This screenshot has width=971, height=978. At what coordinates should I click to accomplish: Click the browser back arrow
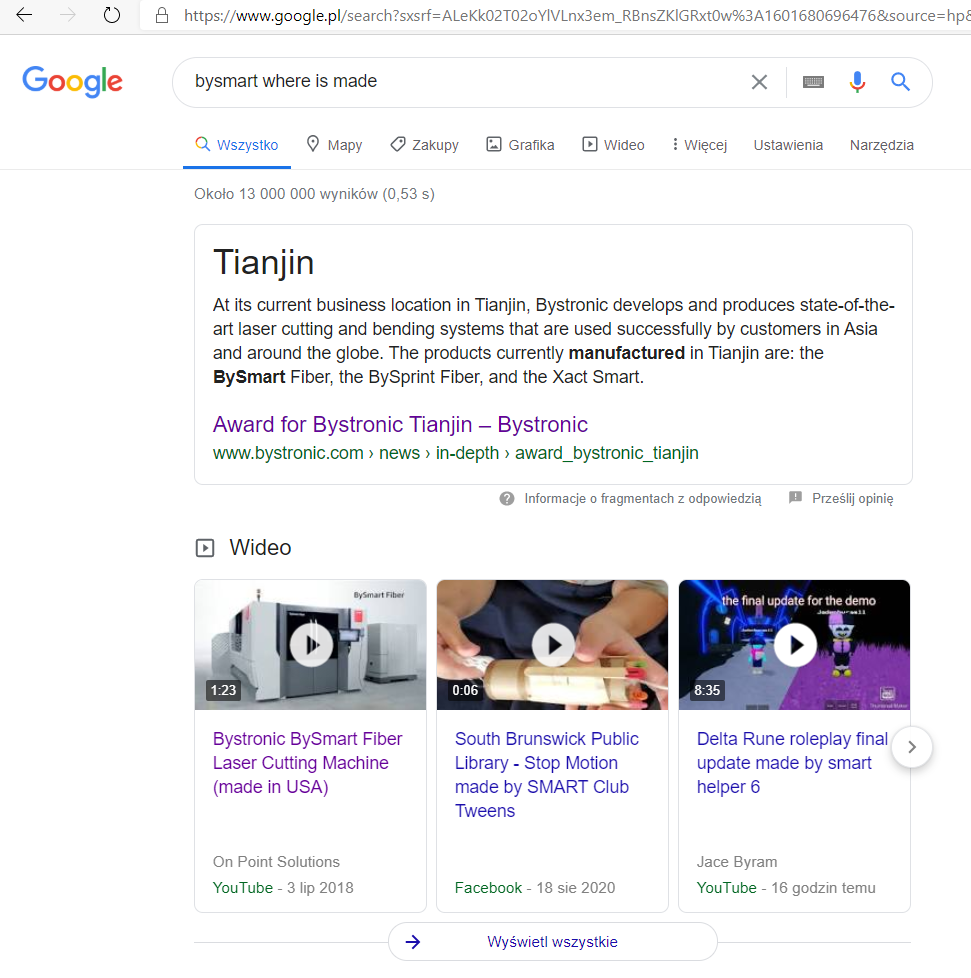[x=24, y=15]
